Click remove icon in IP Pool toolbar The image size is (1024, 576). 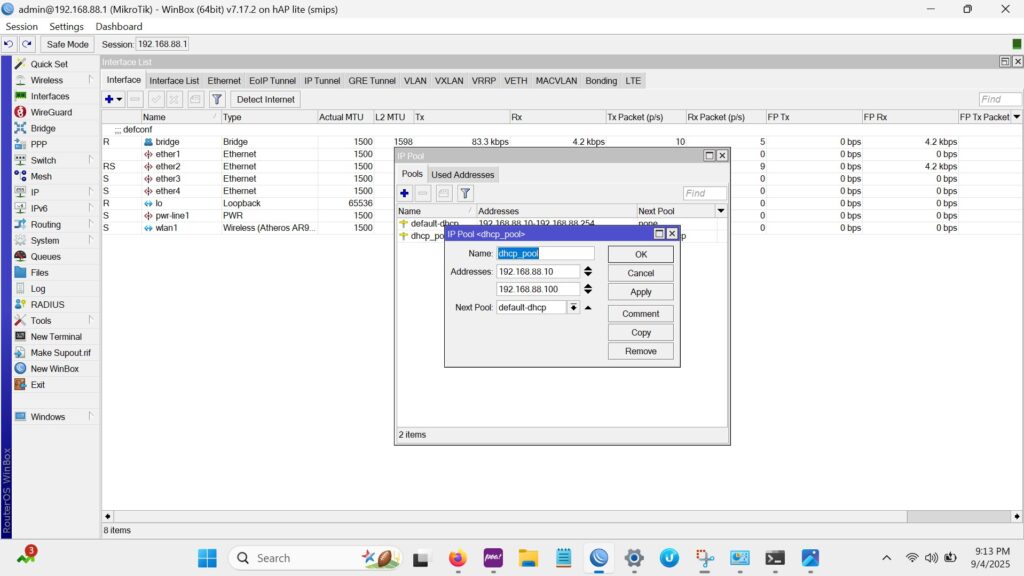coord(423,193)
